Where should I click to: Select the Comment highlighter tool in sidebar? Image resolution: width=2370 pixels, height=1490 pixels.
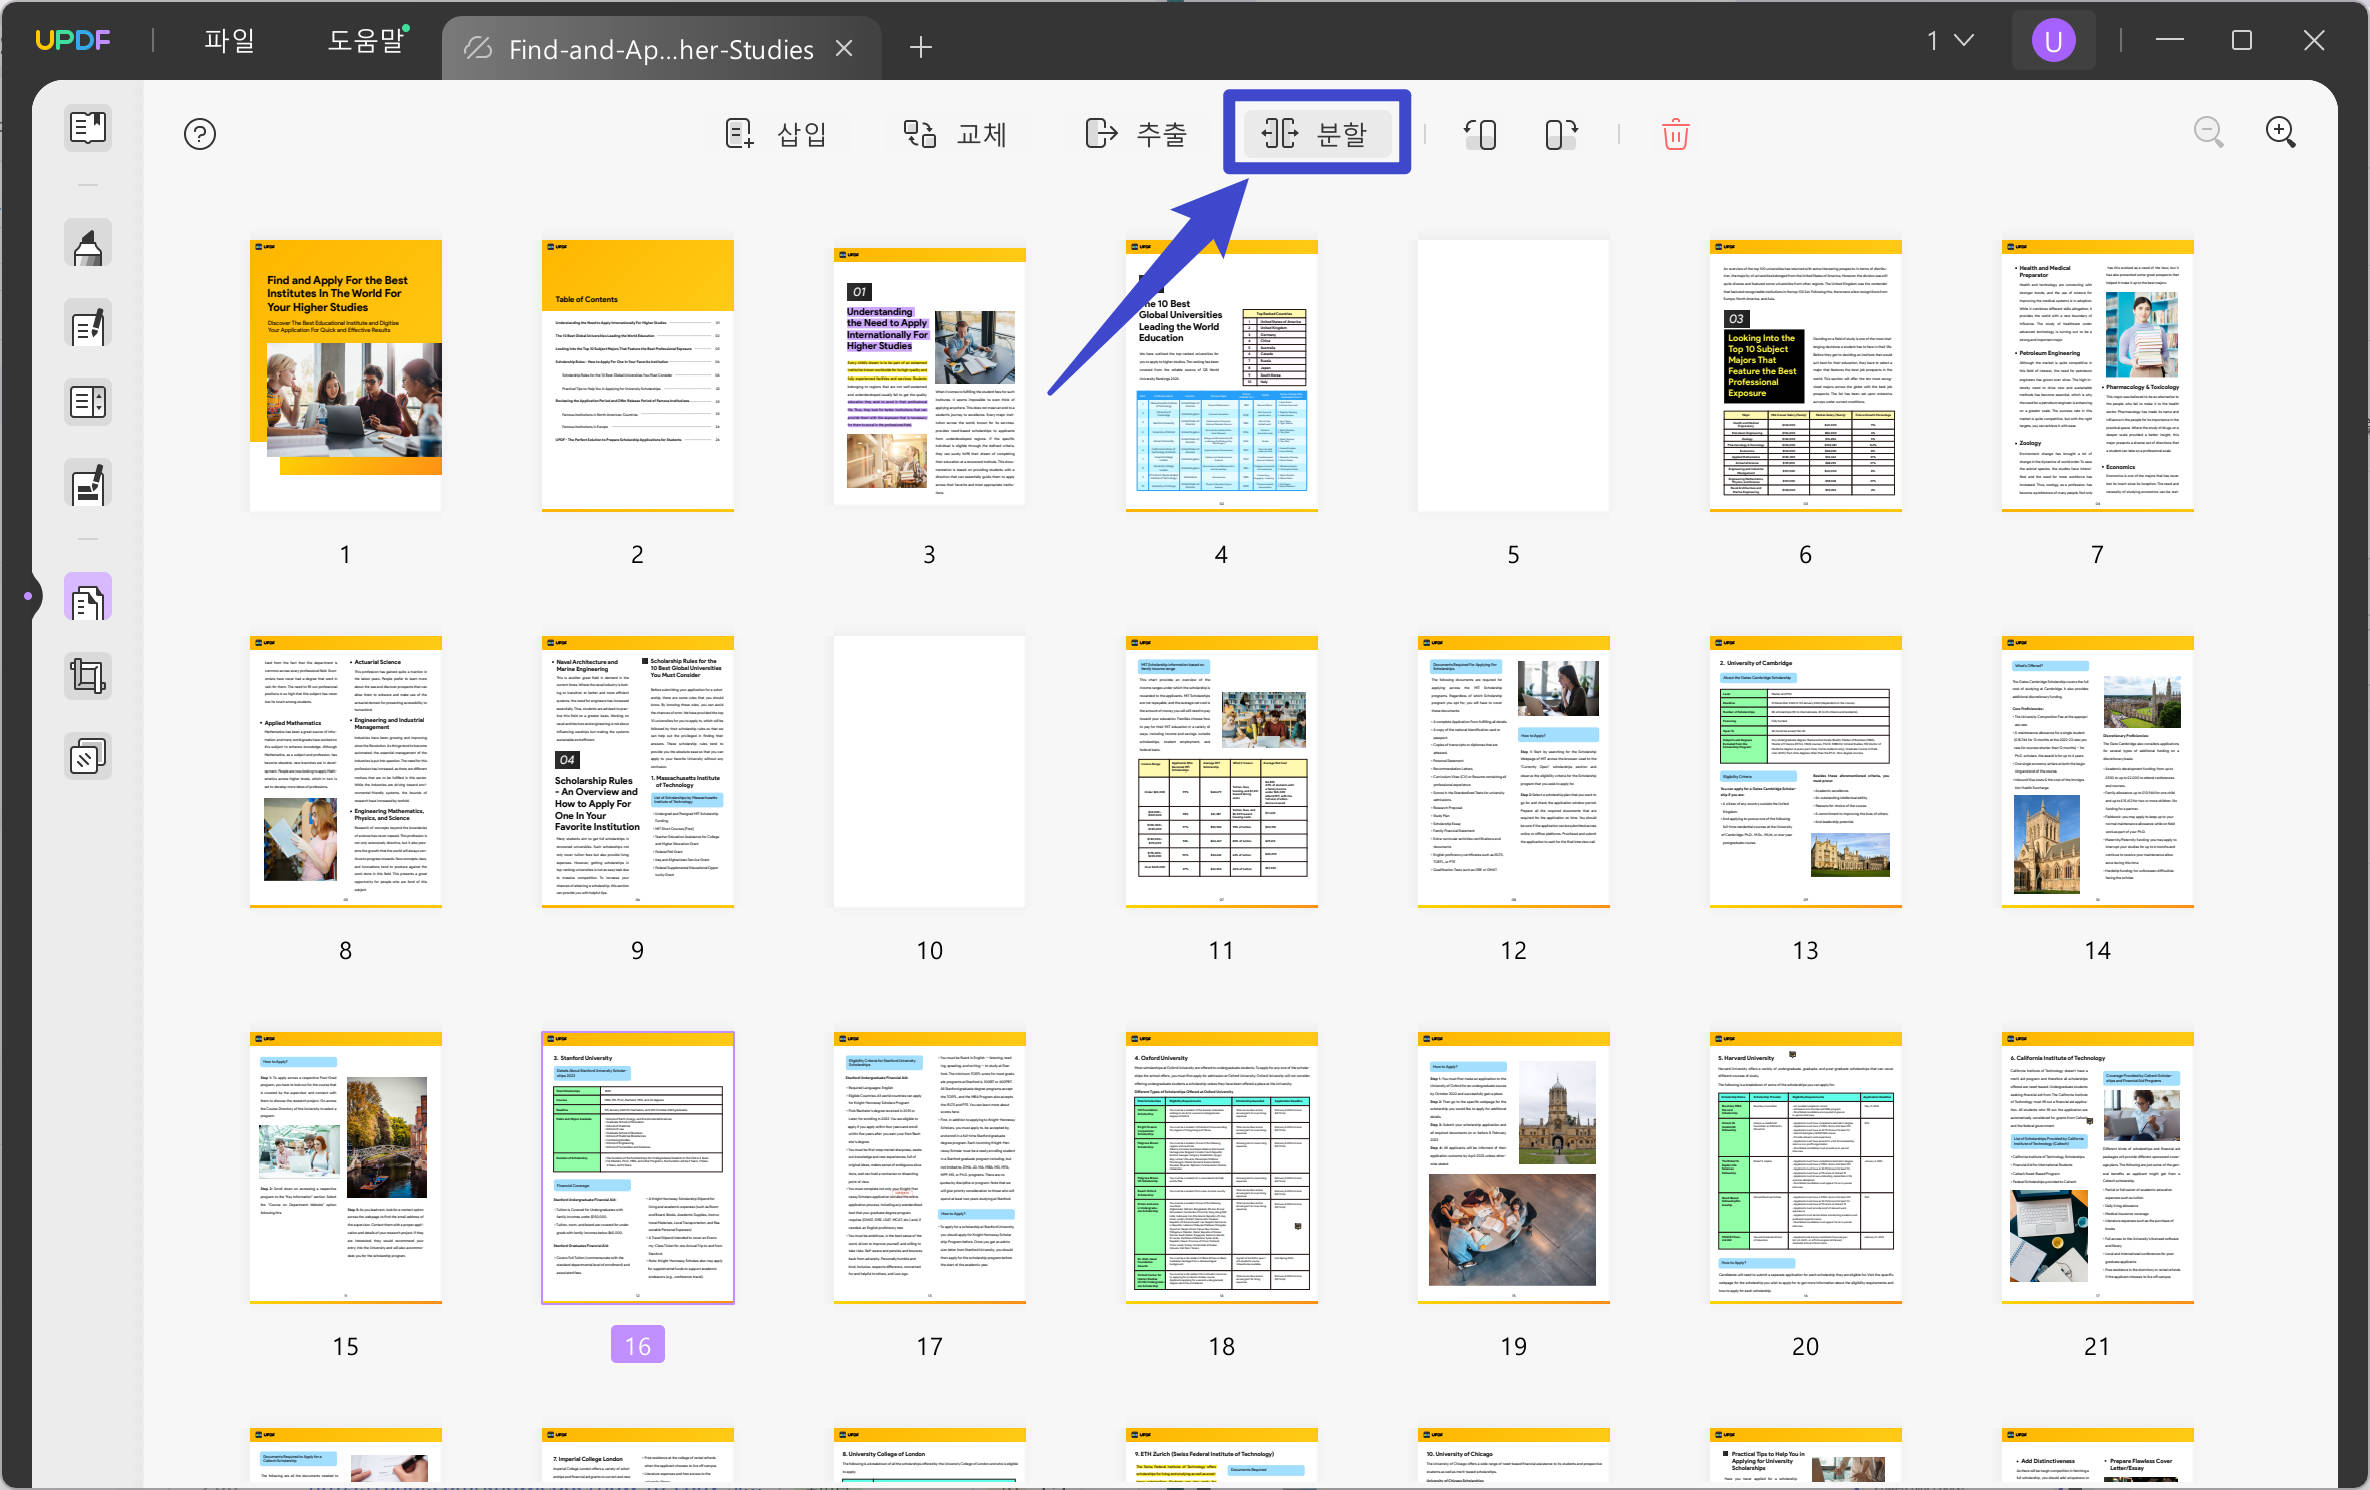coord(88,245)
